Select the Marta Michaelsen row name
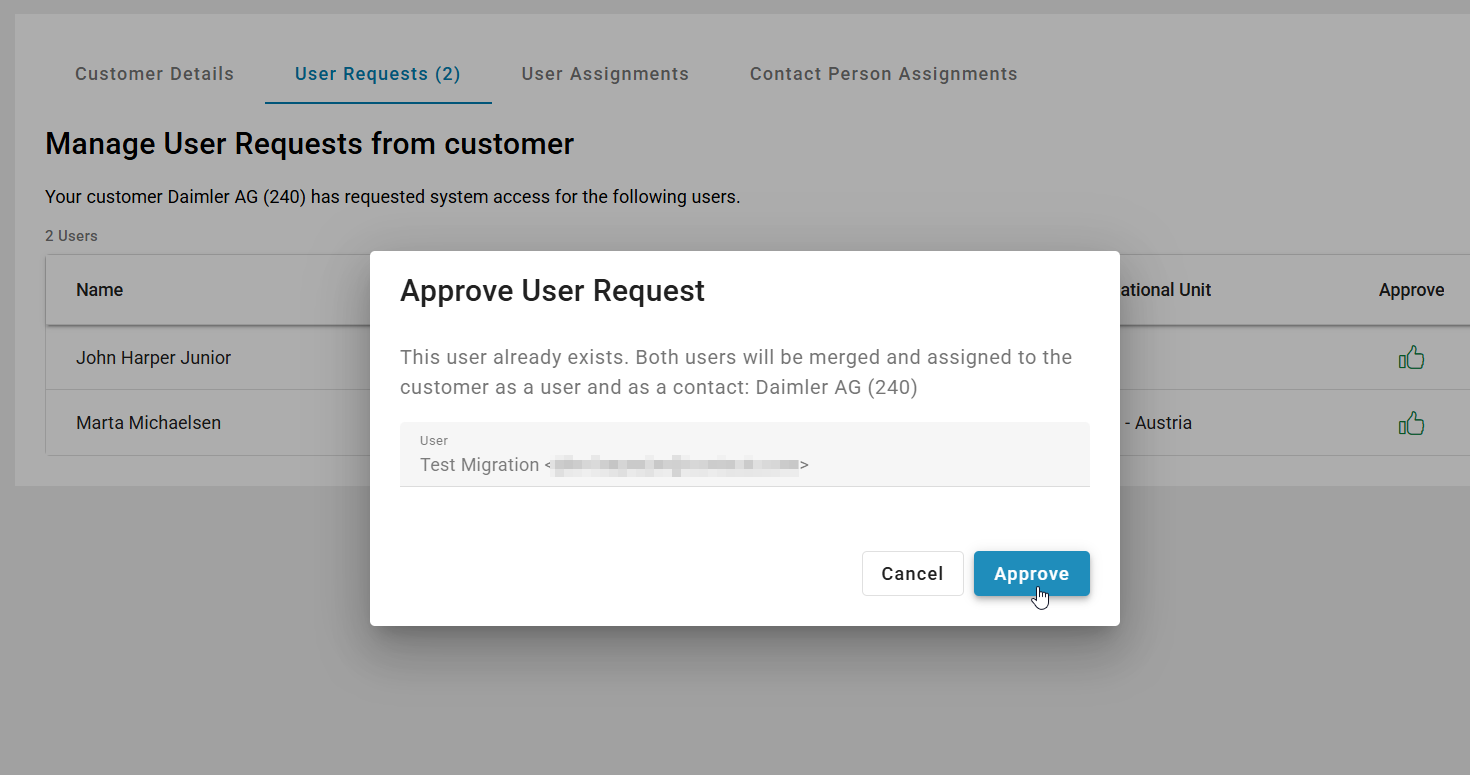 coord(148,423)
